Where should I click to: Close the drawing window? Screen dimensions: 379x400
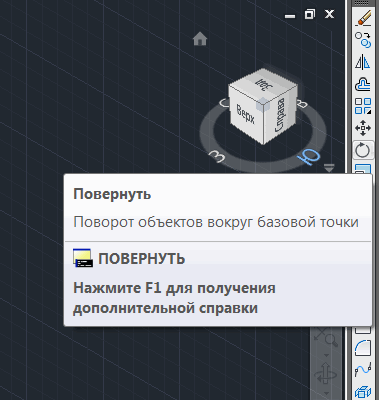coord(329,14)
